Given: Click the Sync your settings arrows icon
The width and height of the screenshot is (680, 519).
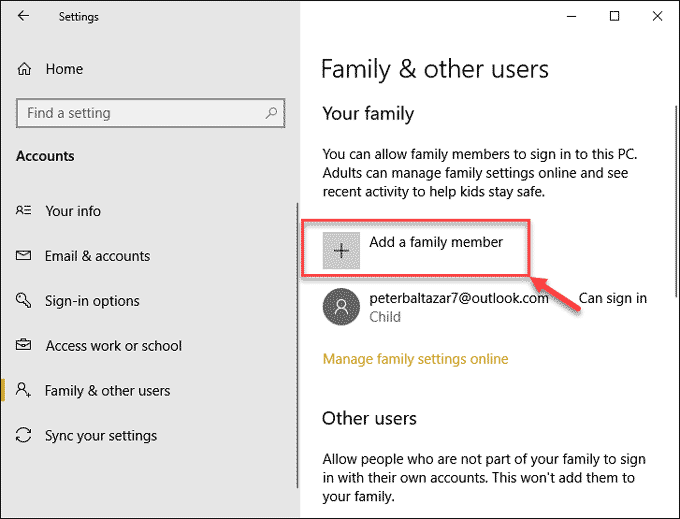Looking at the screenshot, I should (23, 435).
